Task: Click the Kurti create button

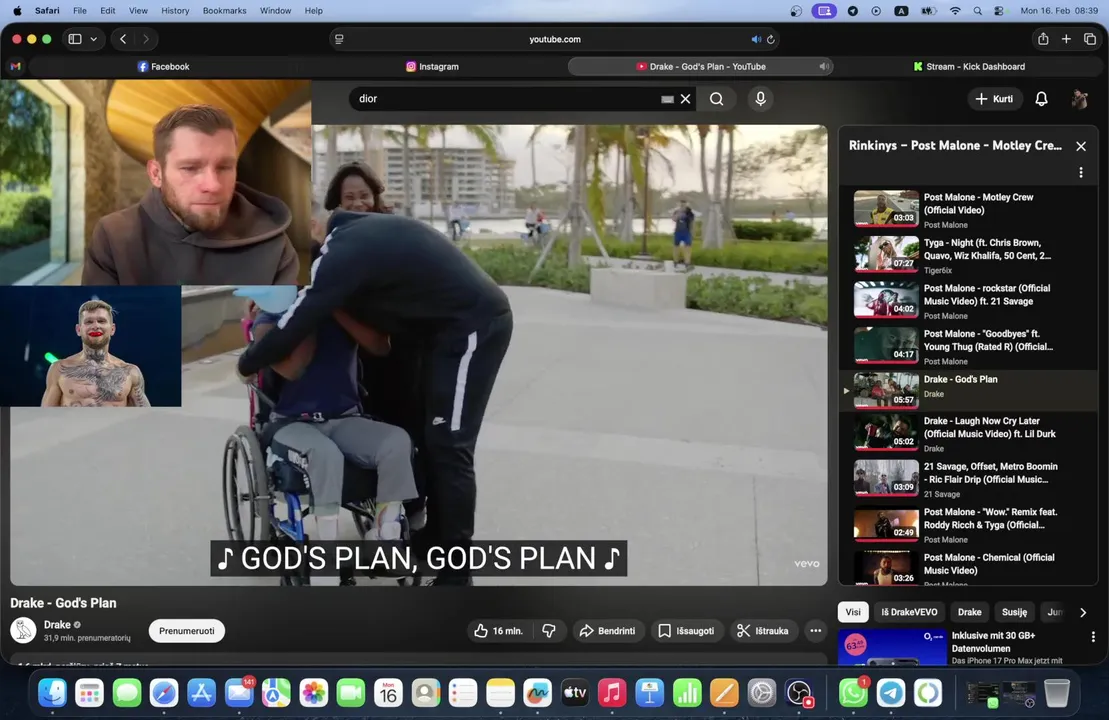Action: tap(994, 99)
